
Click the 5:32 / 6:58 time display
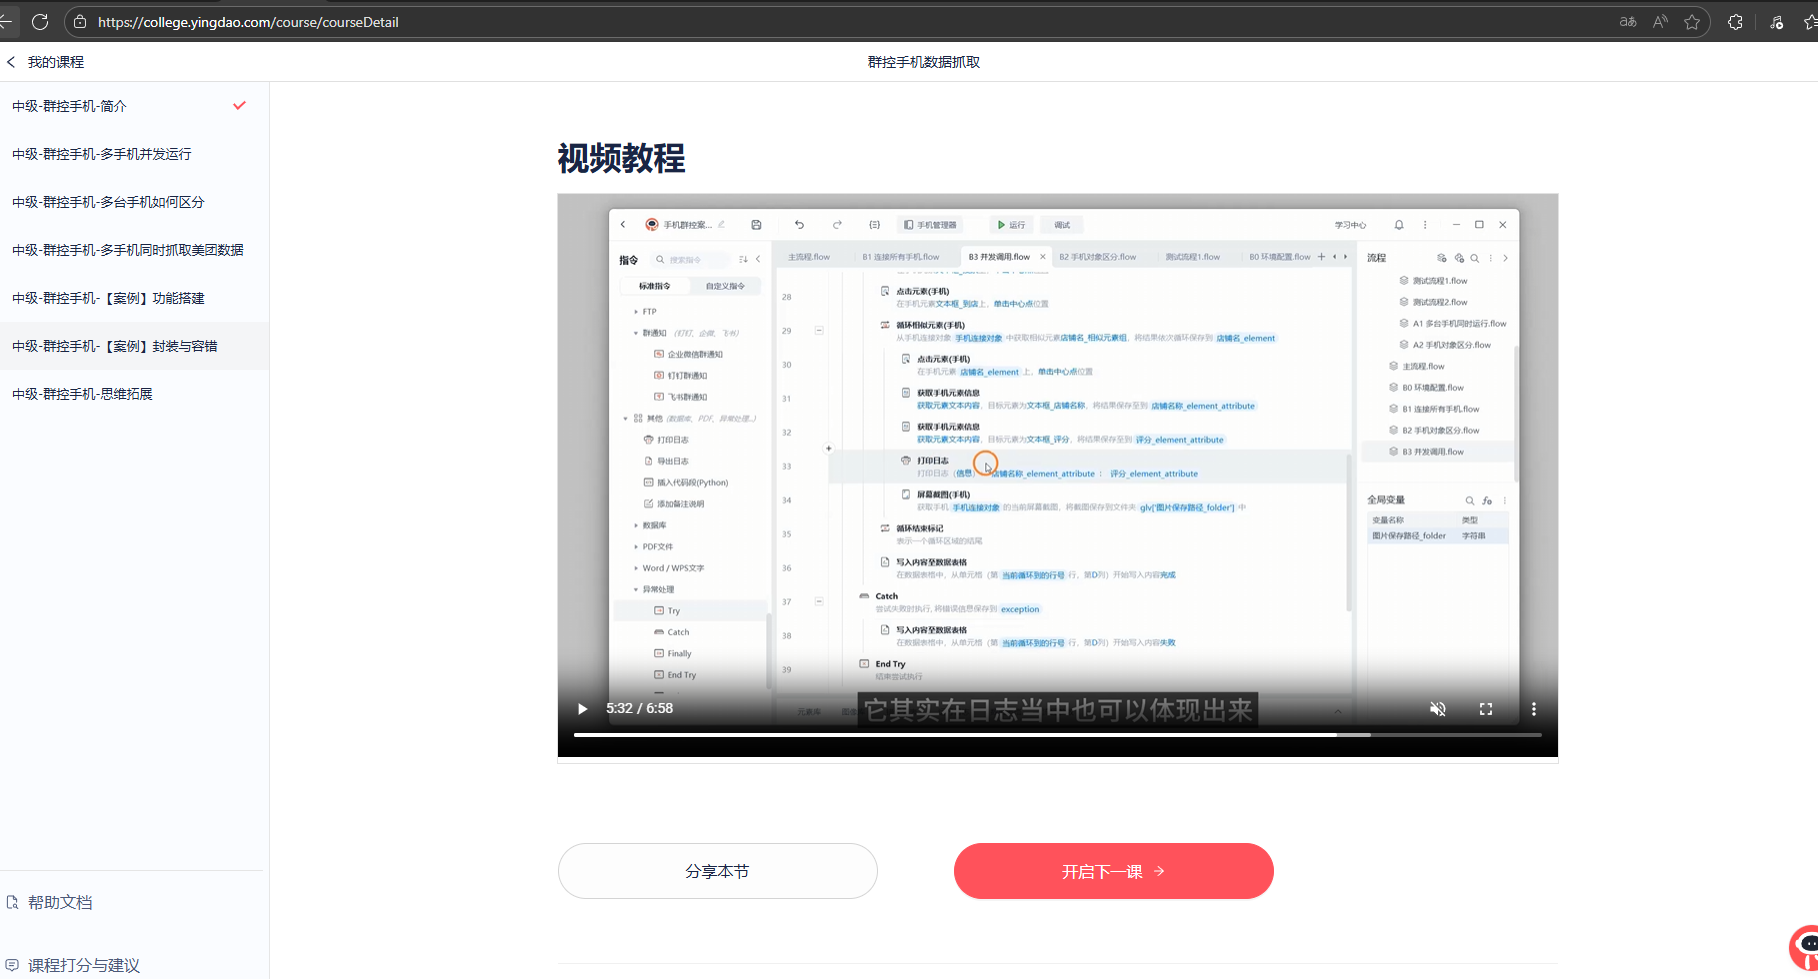pos(639,709)
